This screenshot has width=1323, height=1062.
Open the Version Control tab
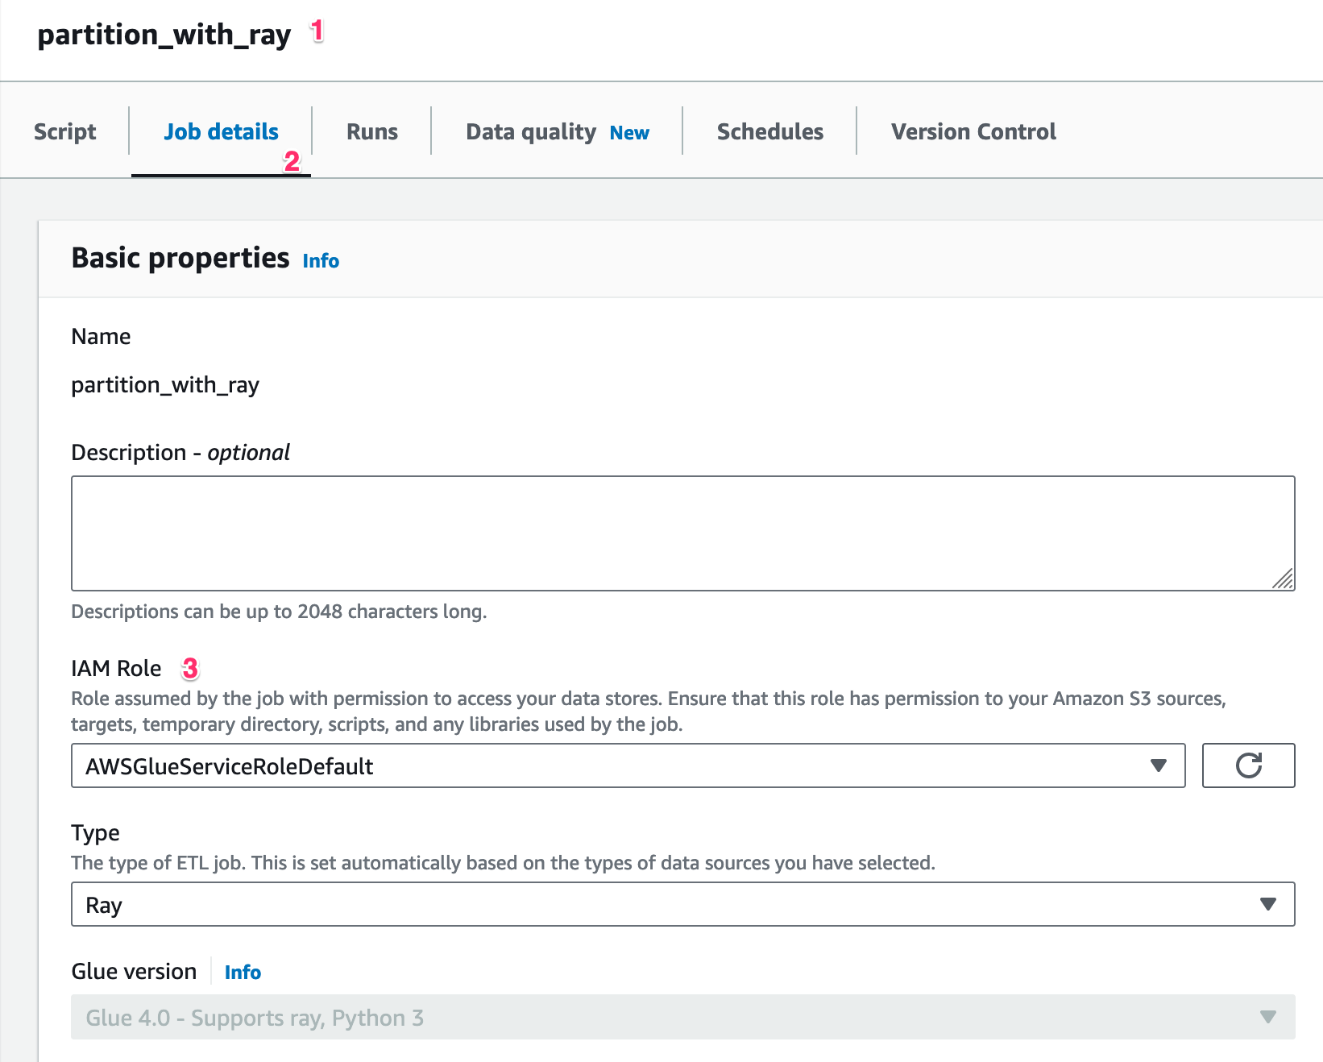pos(973,131)
